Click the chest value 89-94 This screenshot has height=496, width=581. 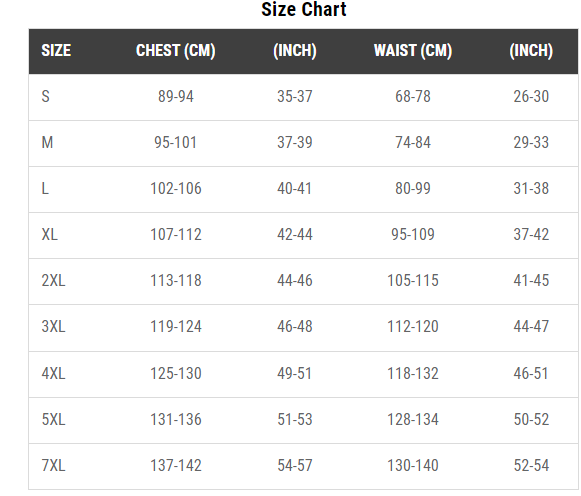coord(176,97)
